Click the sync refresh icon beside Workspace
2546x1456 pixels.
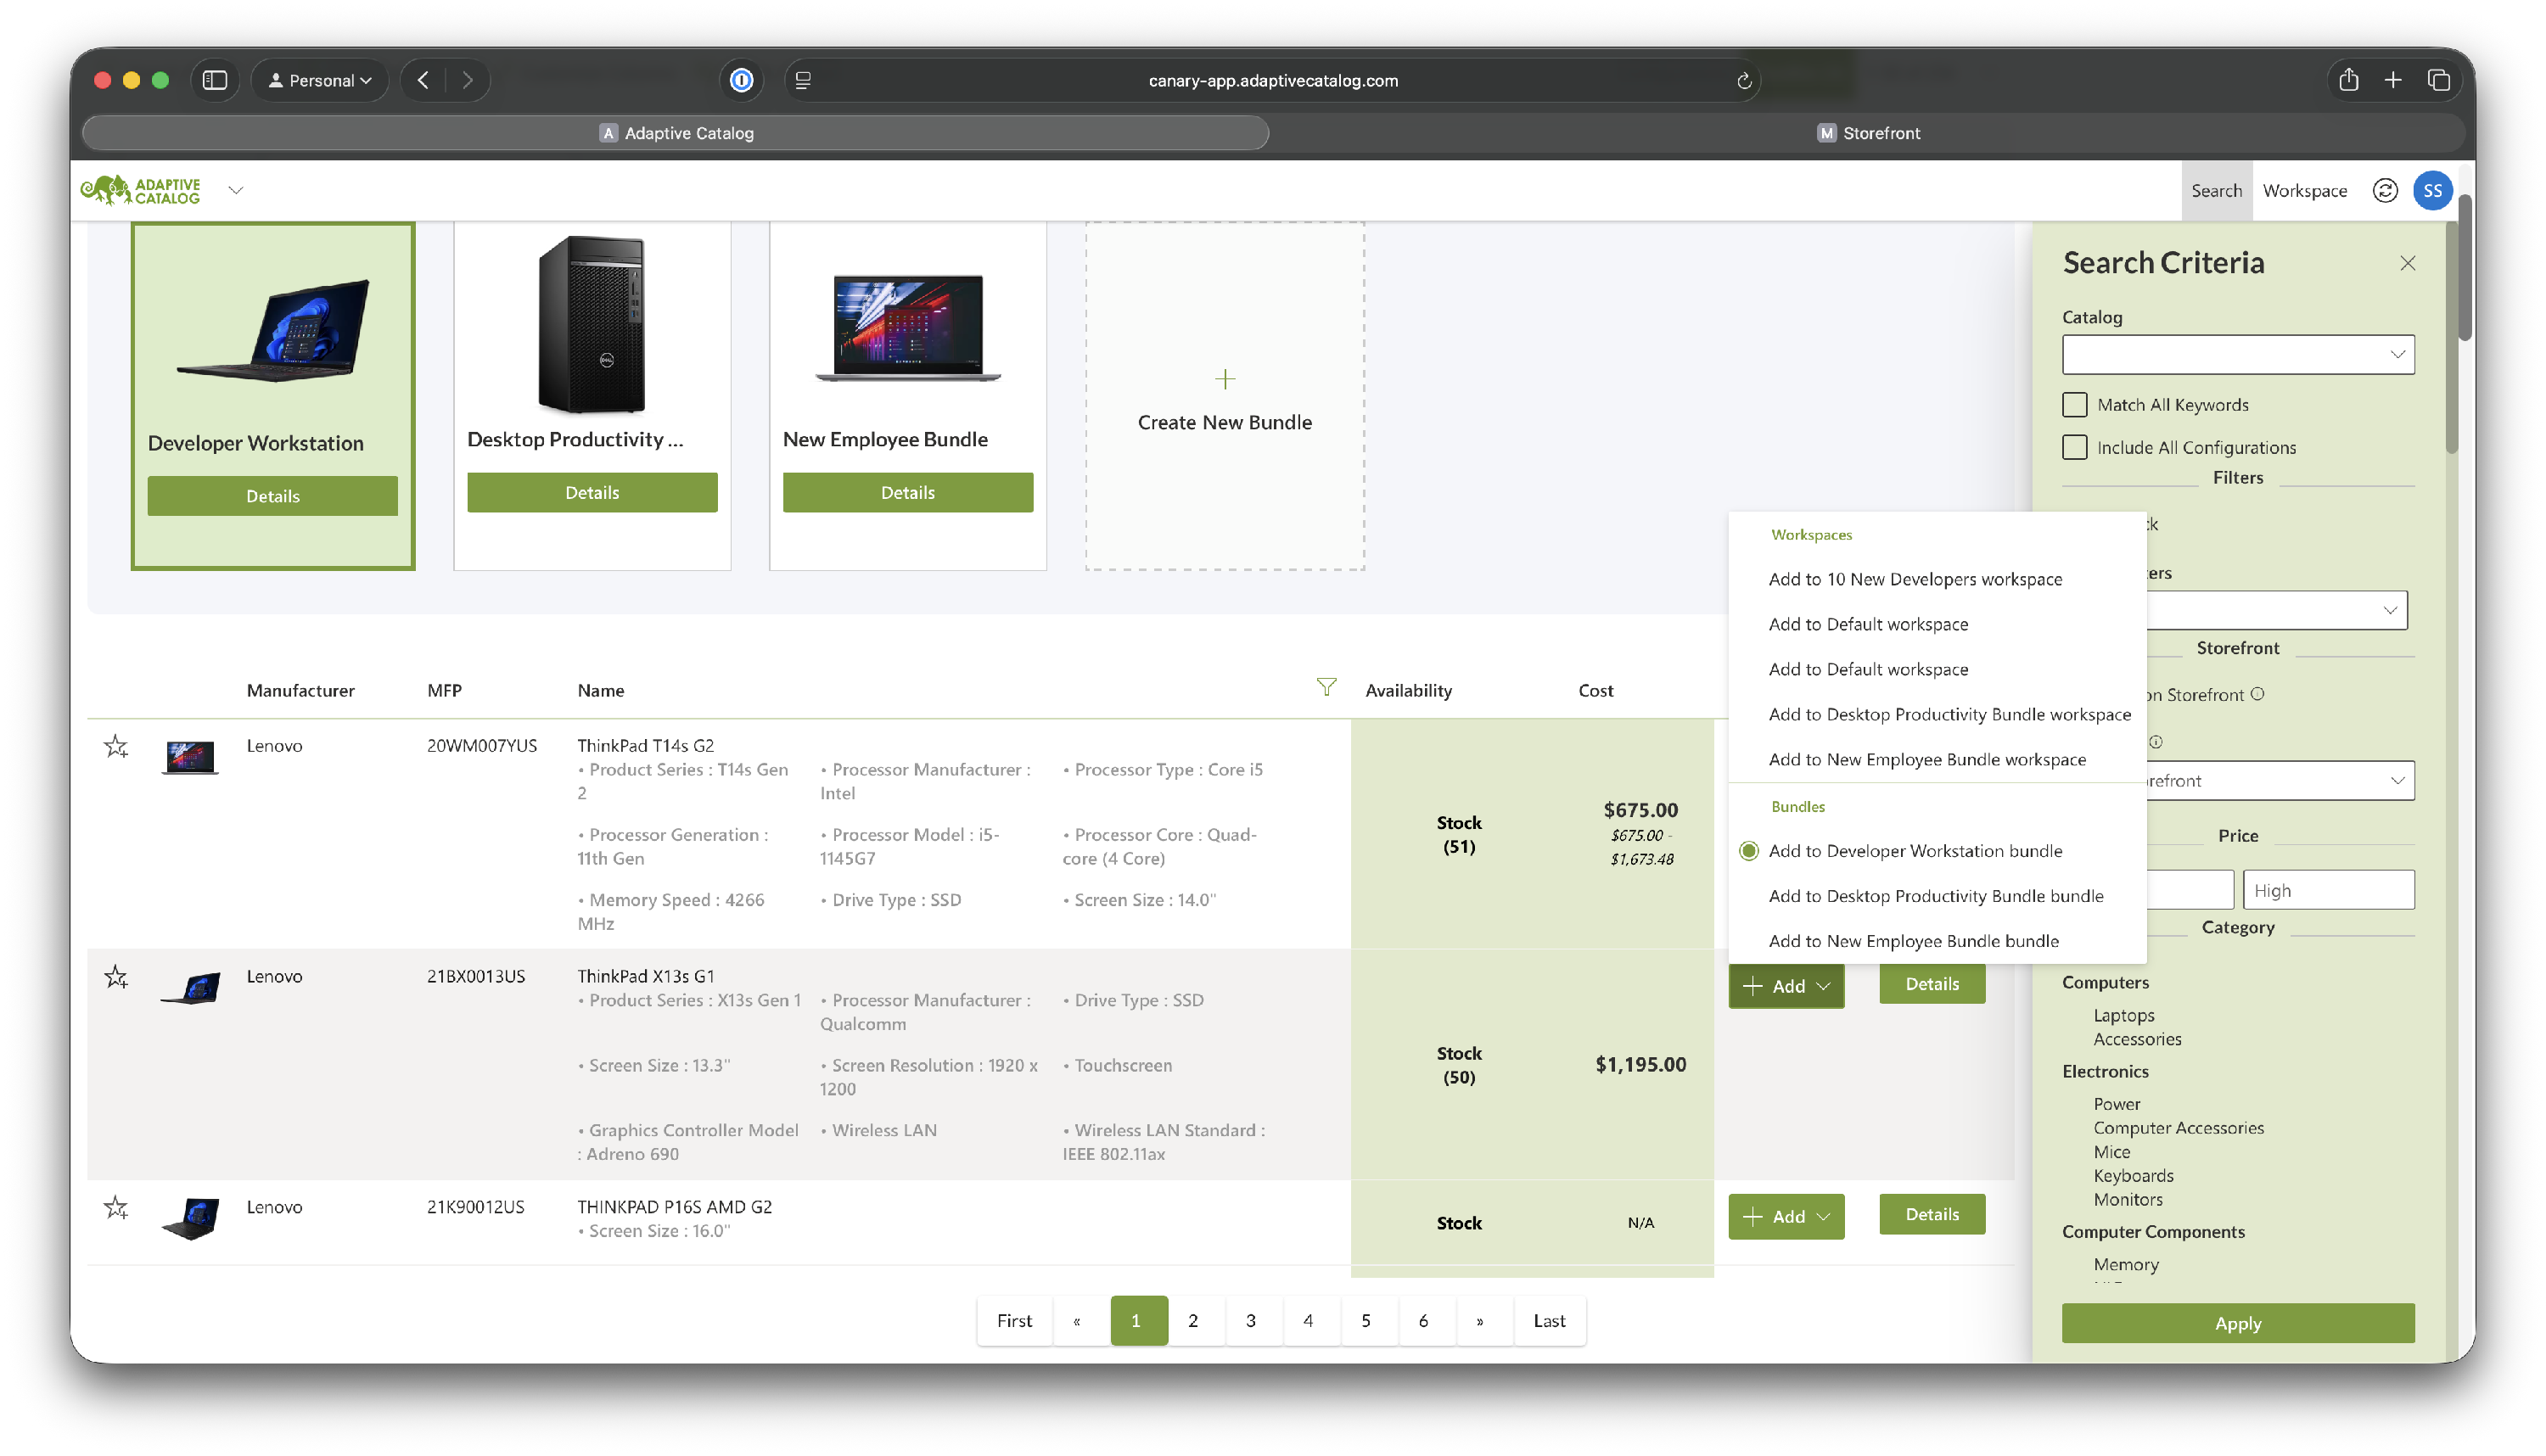(x=2384, y=191)
